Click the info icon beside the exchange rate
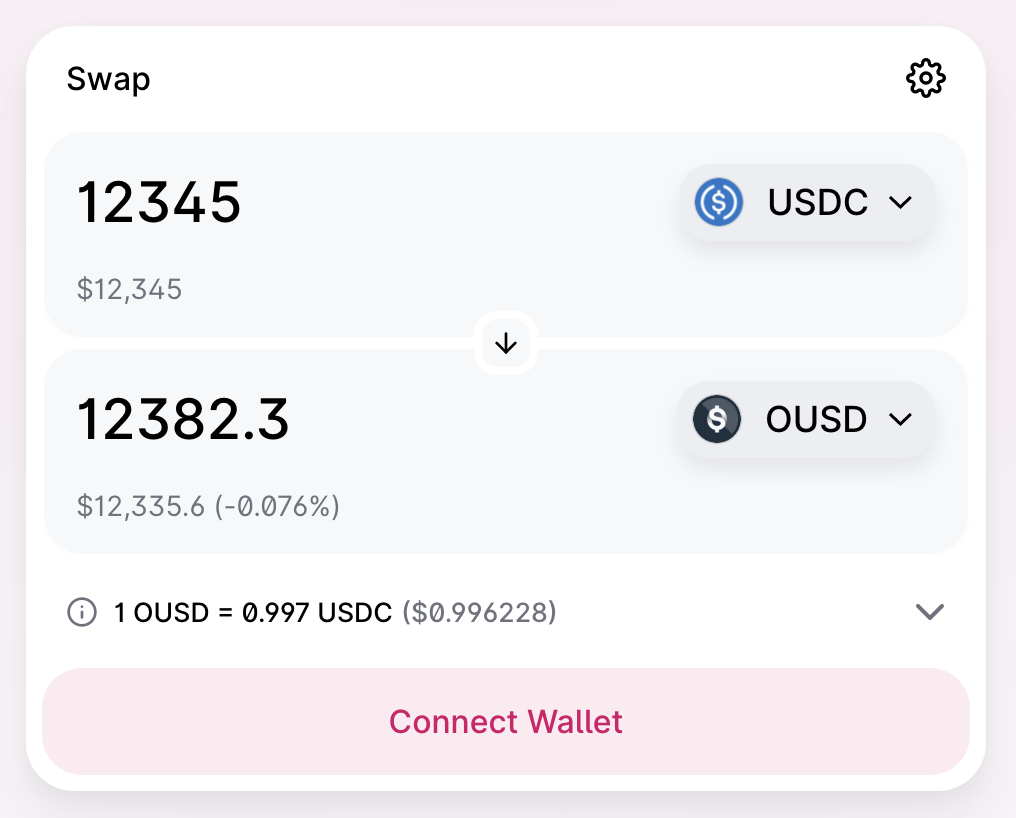The image size is (1016, 818). point(81,612)
